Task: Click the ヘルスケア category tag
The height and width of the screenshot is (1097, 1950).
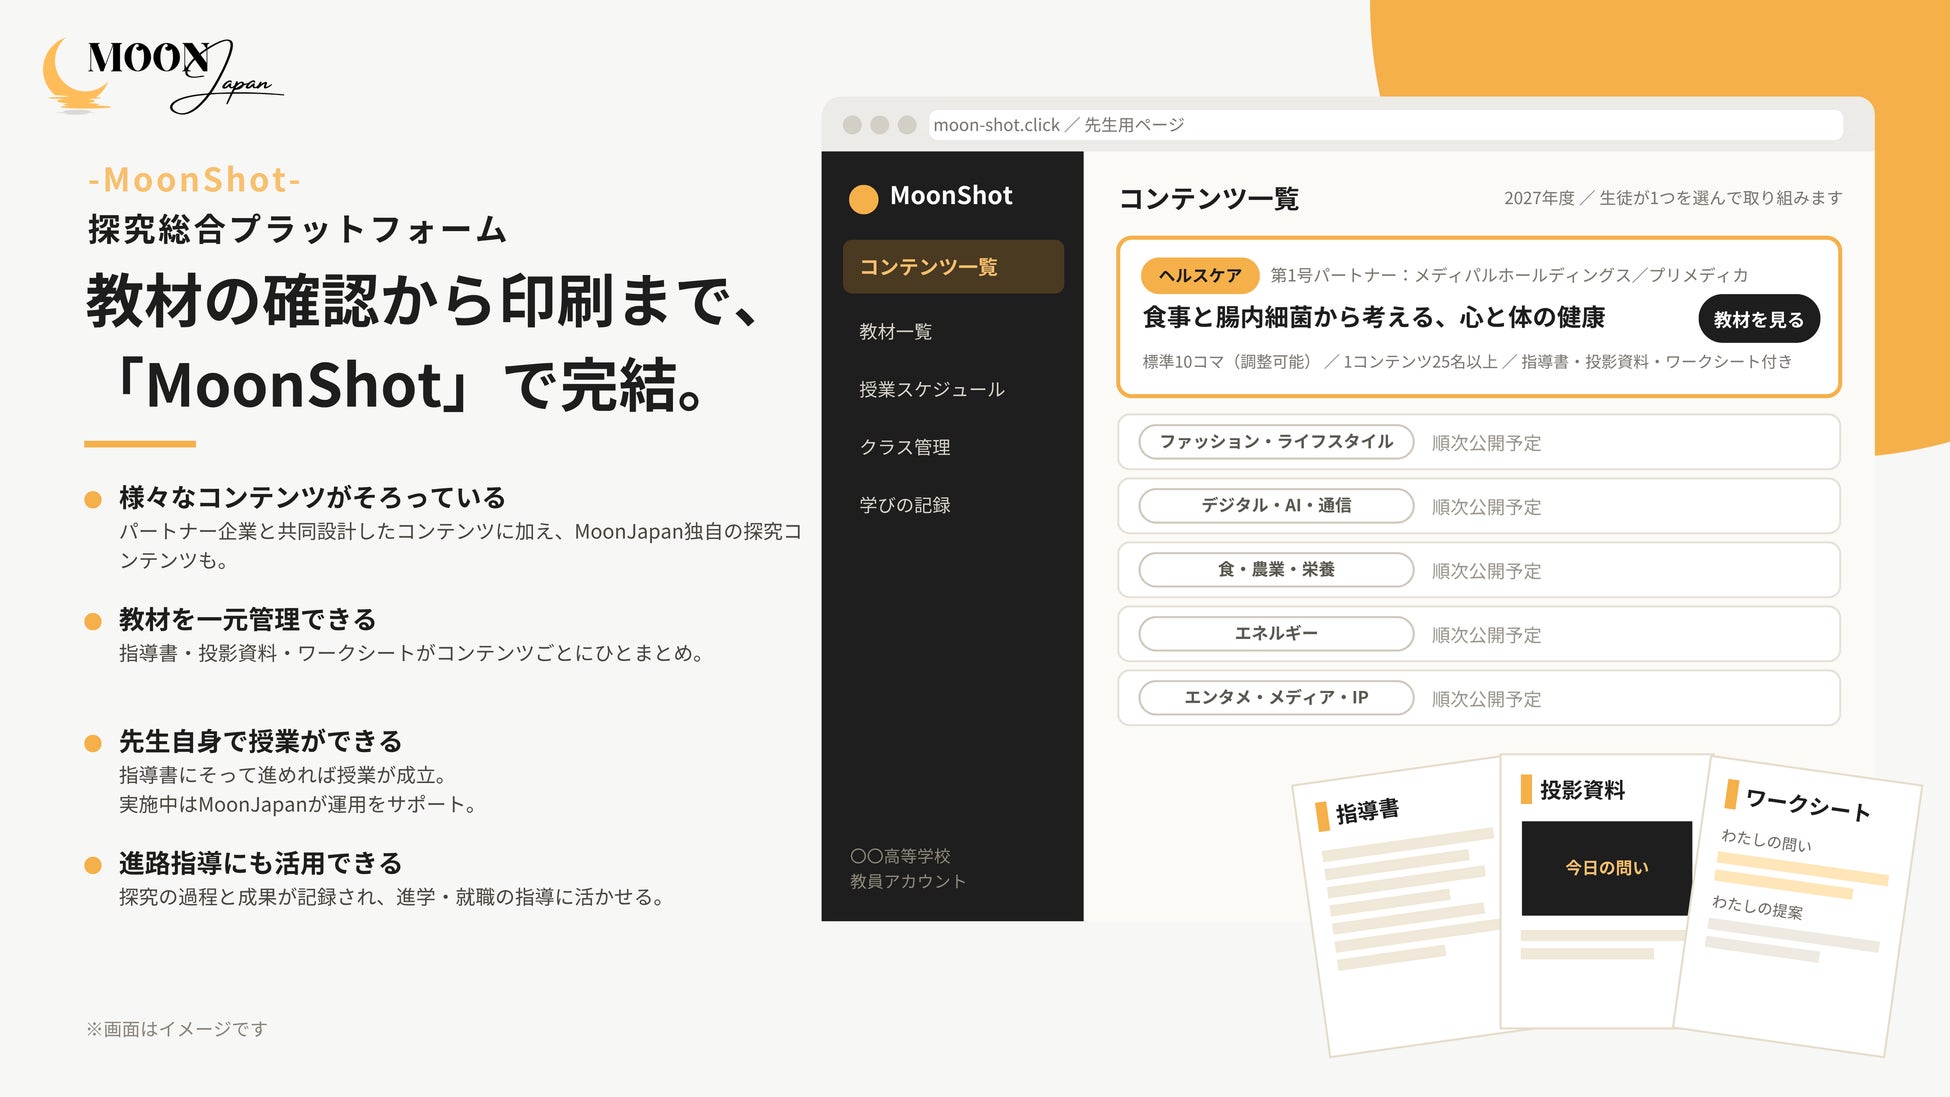Action: [x=1200, y=275]
